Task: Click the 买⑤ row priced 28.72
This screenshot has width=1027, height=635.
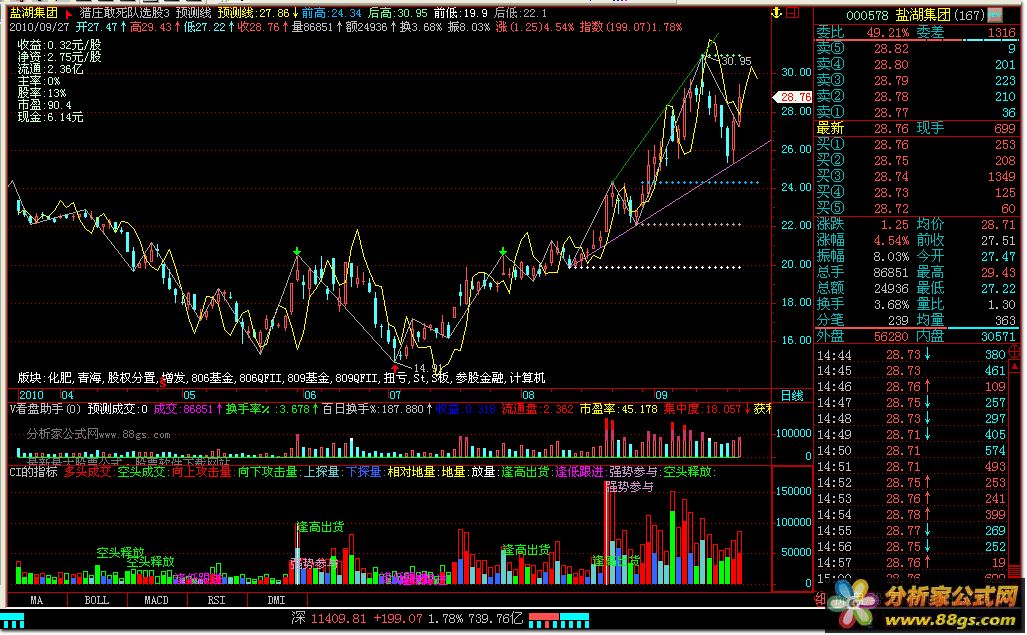Action: [916, 209]
